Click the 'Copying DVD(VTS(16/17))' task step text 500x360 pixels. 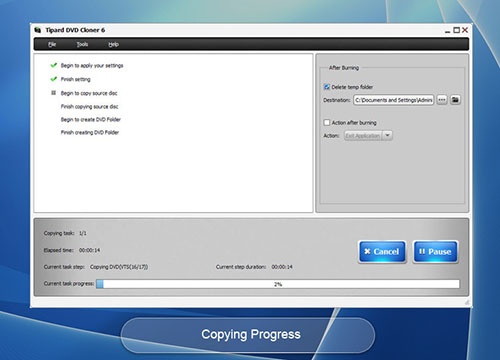[x=119, y=267]
